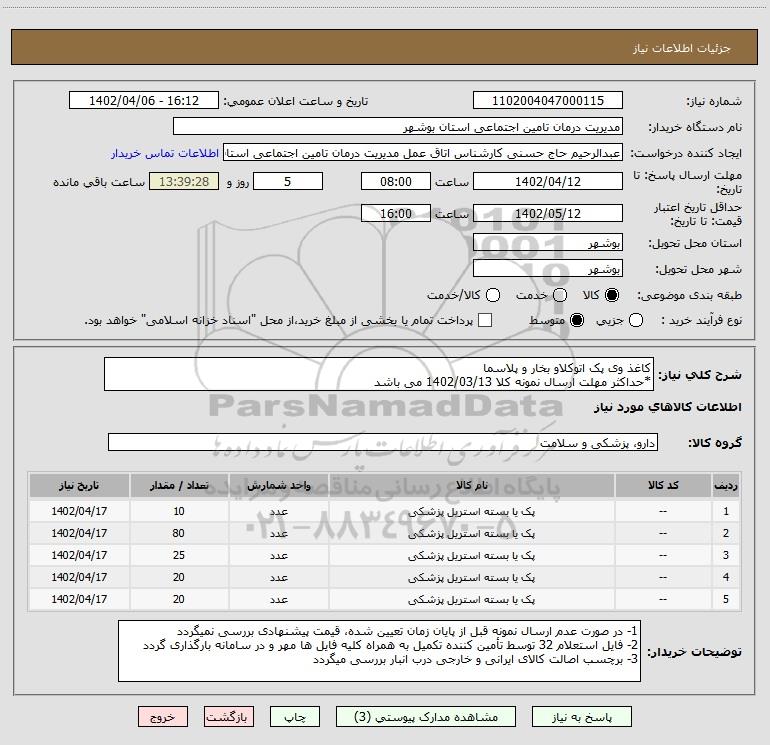Click the item name in row 5

pos(471,599)
